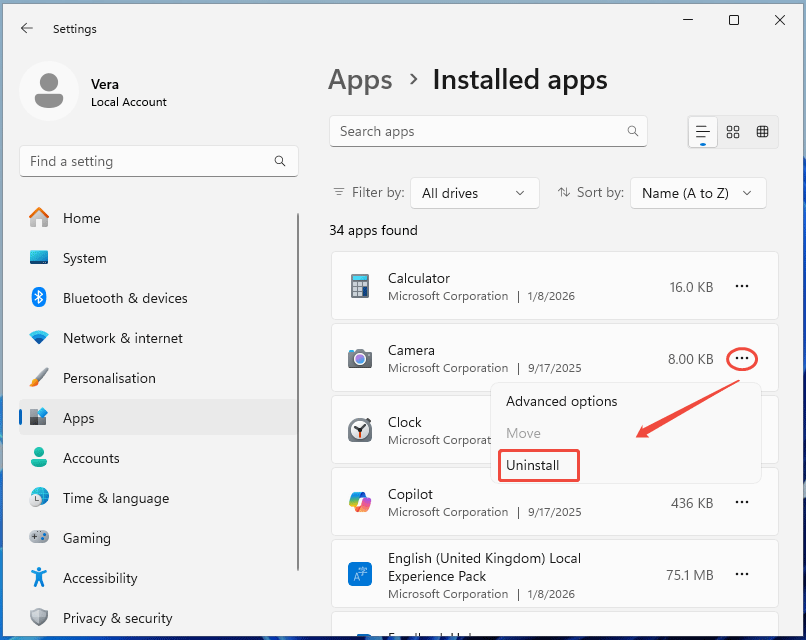The image size is (806, 640).
Task: Choose Advanced options from the menu
Action: tap(560, 401)
